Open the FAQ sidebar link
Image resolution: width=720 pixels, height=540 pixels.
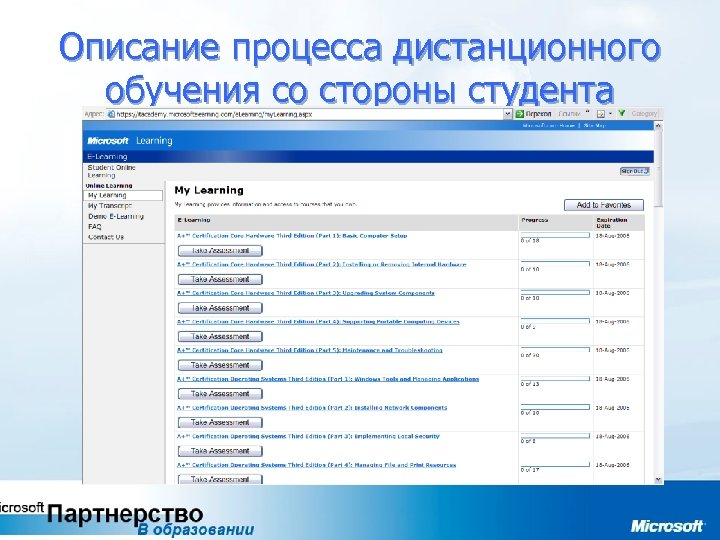point(95,227)
